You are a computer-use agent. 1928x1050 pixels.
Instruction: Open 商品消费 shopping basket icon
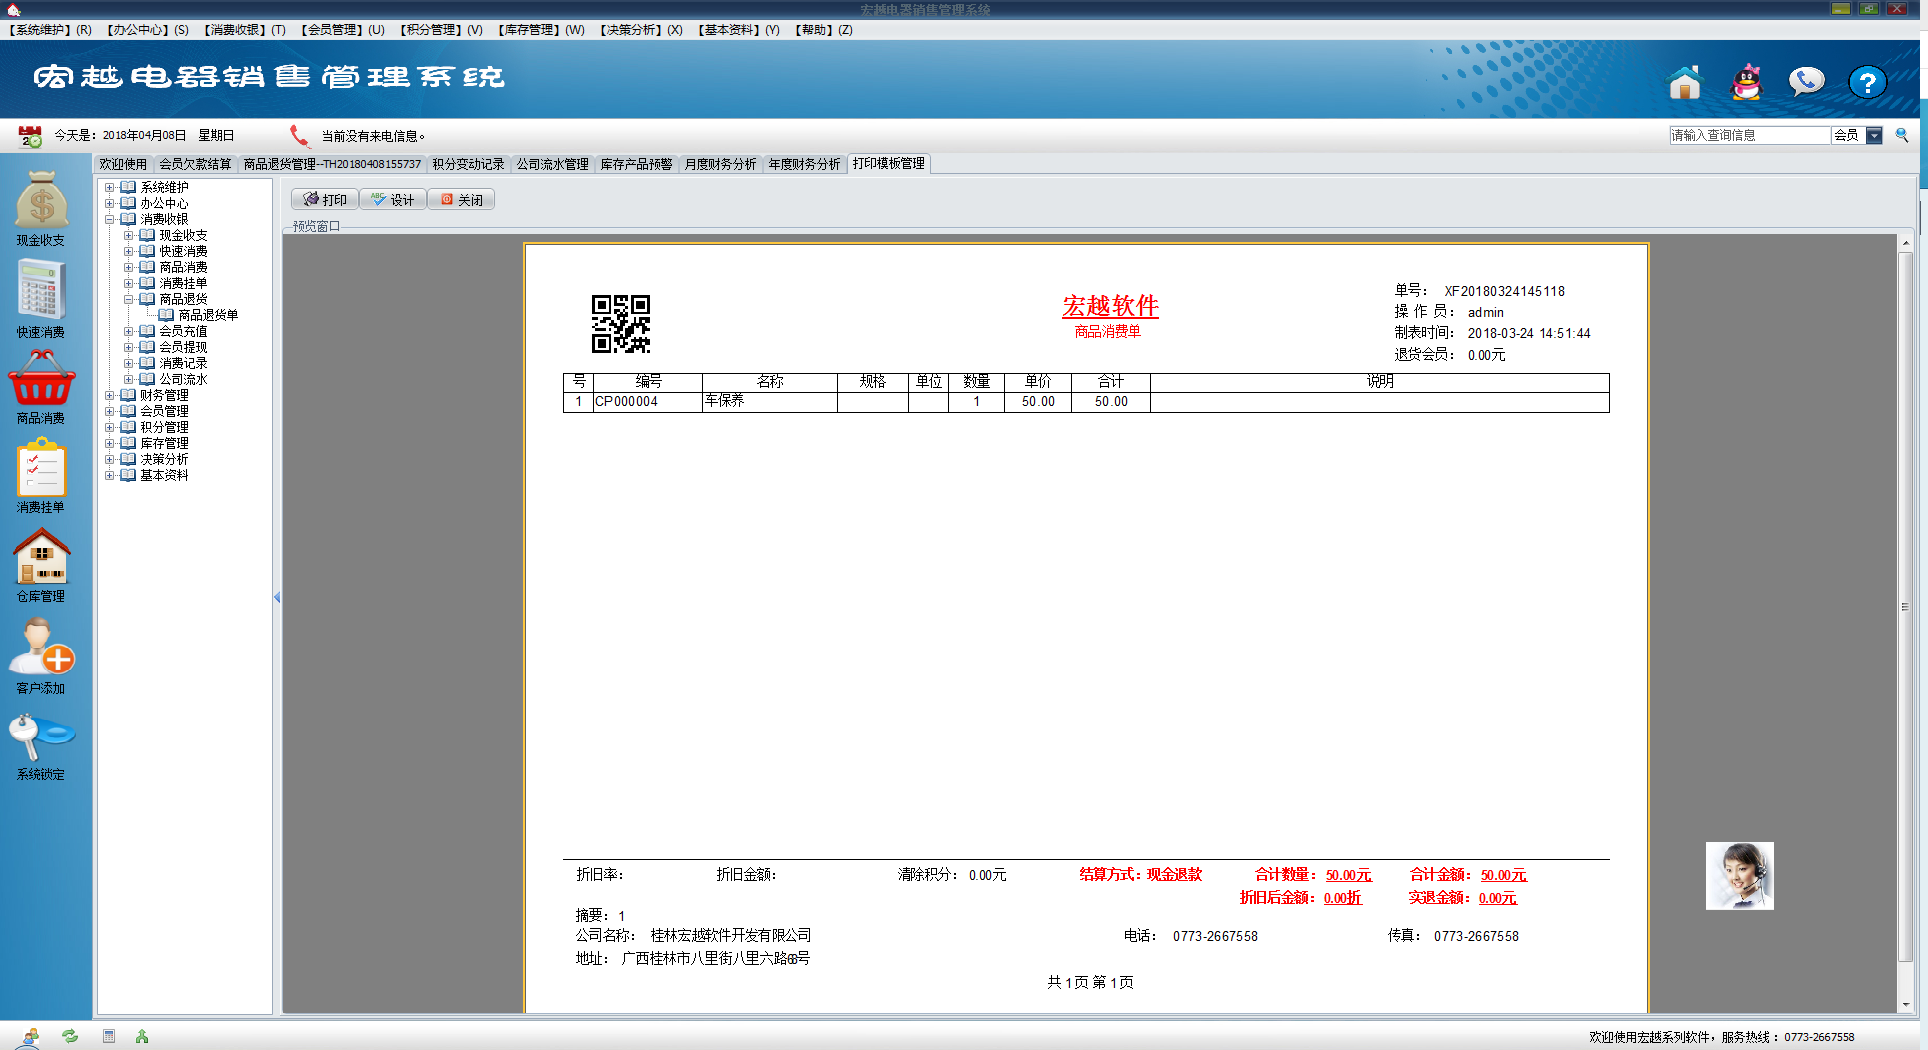point(41,379)
